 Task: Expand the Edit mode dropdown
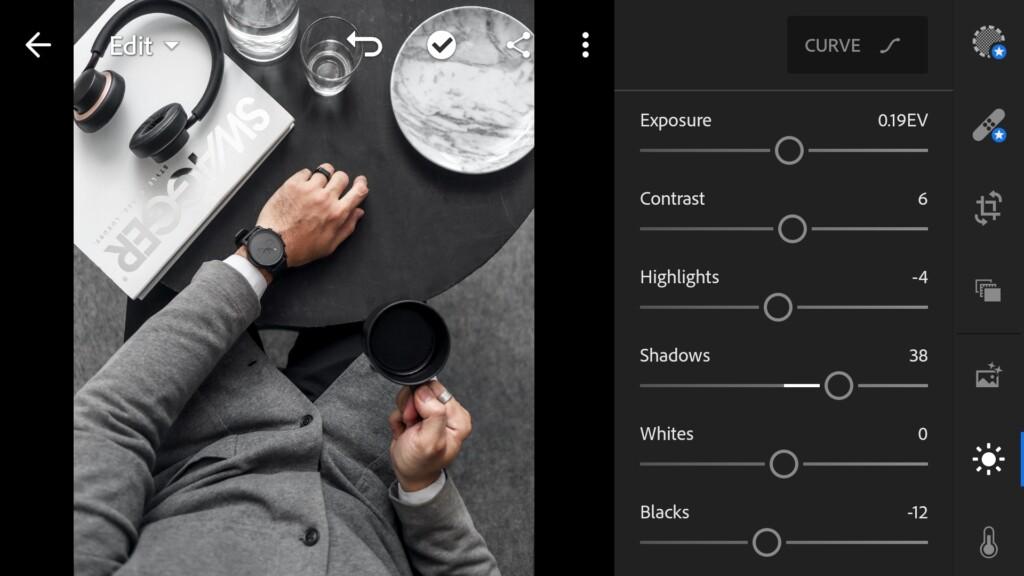(x=144, y=46)
